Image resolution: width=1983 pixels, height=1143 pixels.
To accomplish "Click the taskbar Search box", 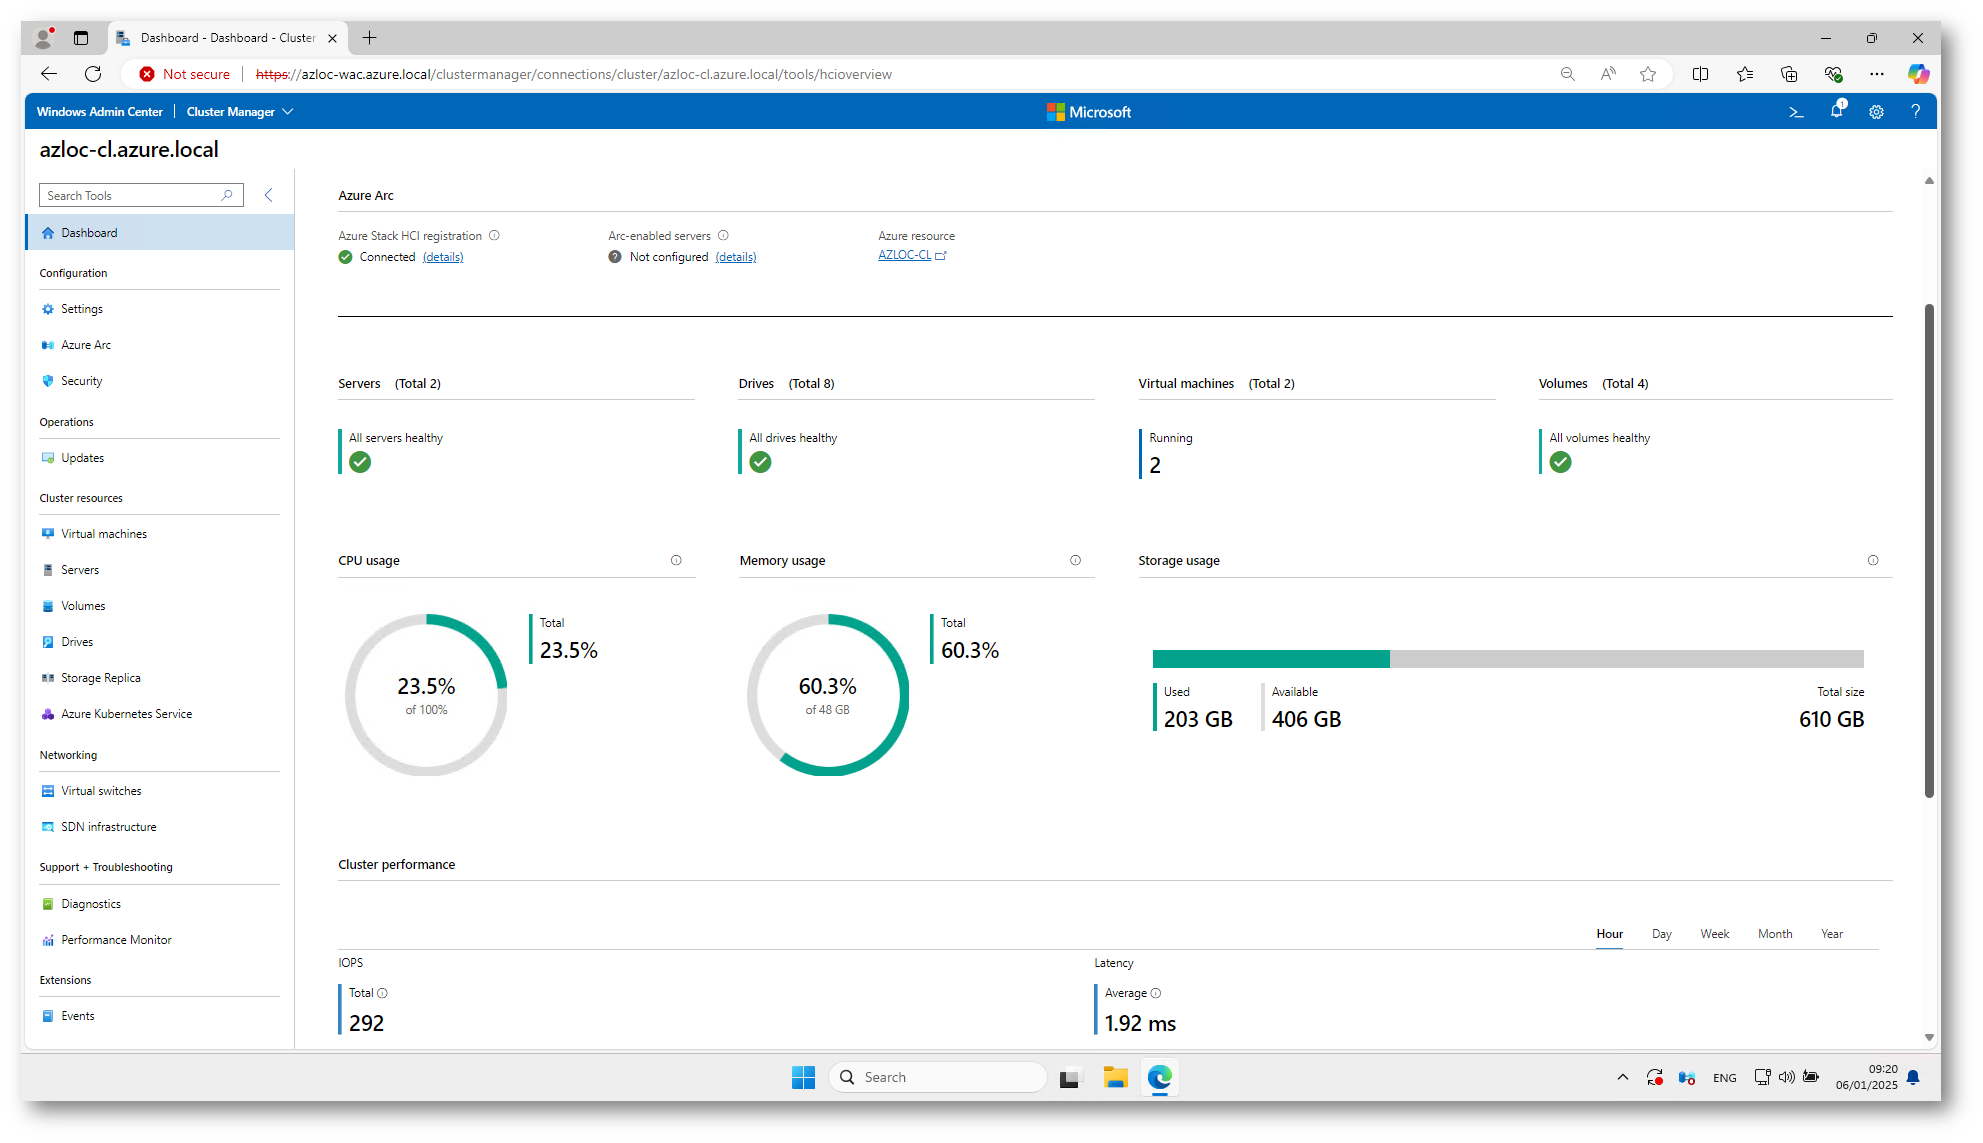I will [938, 1077].
